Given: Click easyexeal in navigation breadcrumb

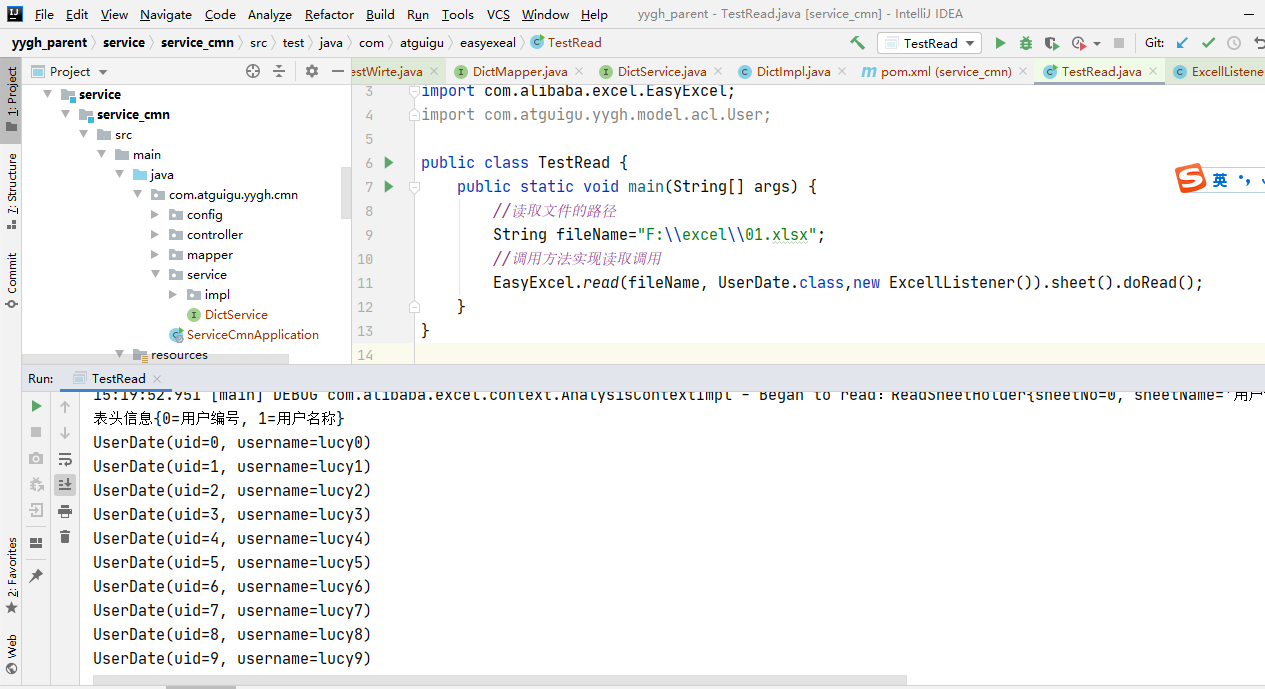Looking at the screenshot, I should pos(488,43).
